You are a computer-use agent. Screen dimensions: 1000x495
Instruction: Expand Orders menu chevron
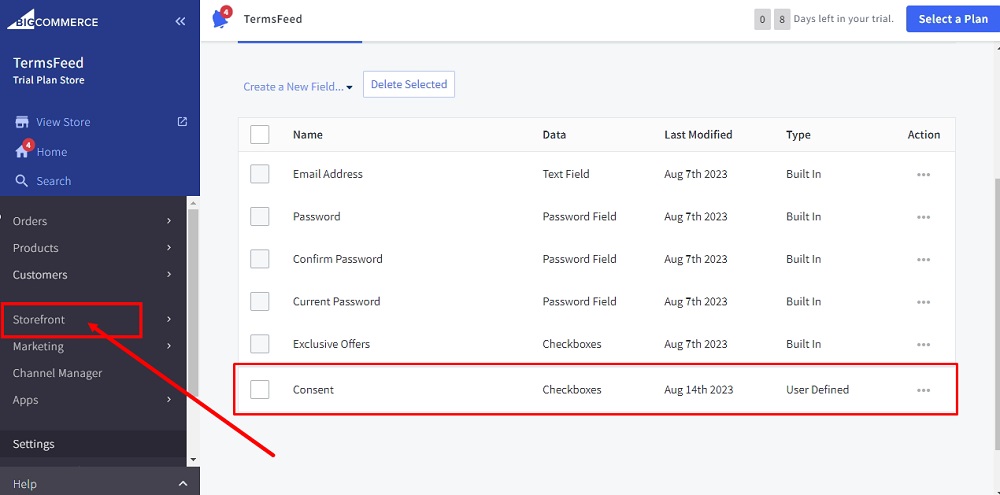[169, 221]
